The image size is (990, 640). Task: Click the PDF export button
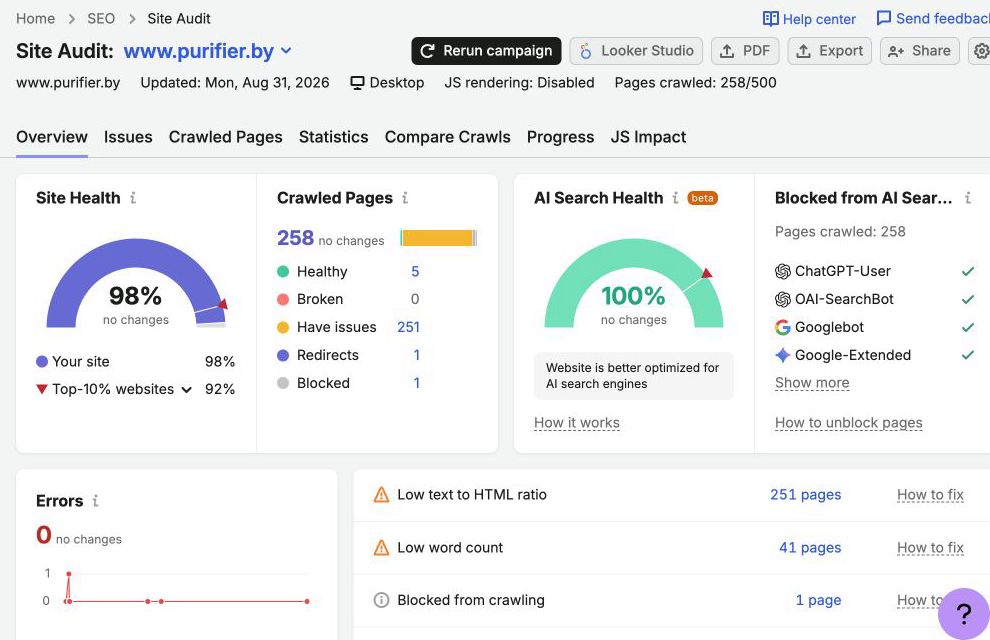(745, 51)
